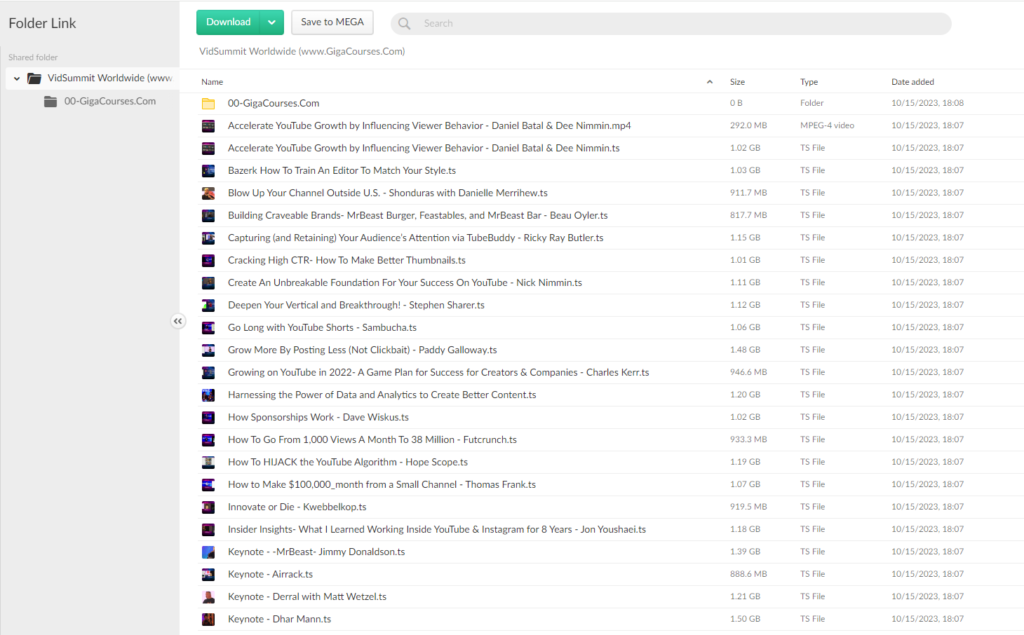Click the file icon for Go Long with YouTube Shorts
This screenshot has height=635, width=1024.
[x=206, y=327]
